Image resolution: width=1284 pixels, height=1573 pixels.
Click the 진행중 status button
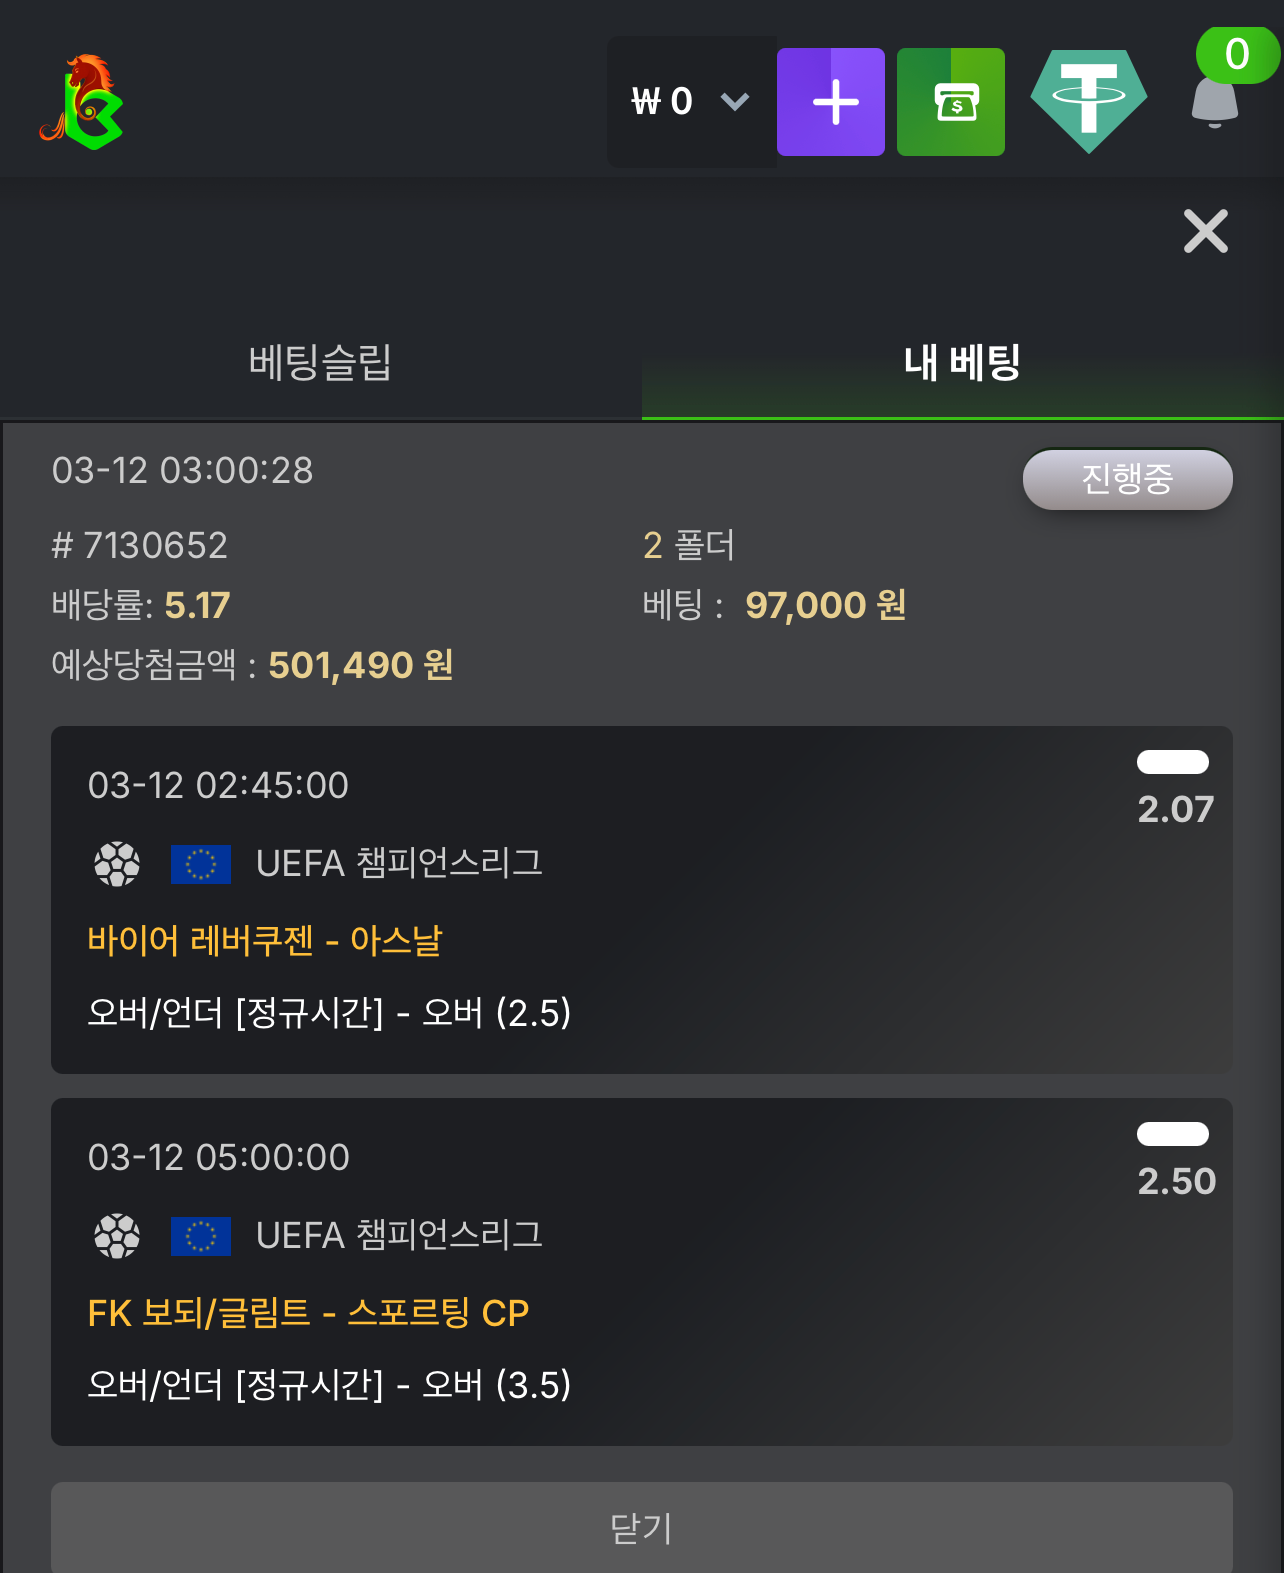tap(1127, 479)
